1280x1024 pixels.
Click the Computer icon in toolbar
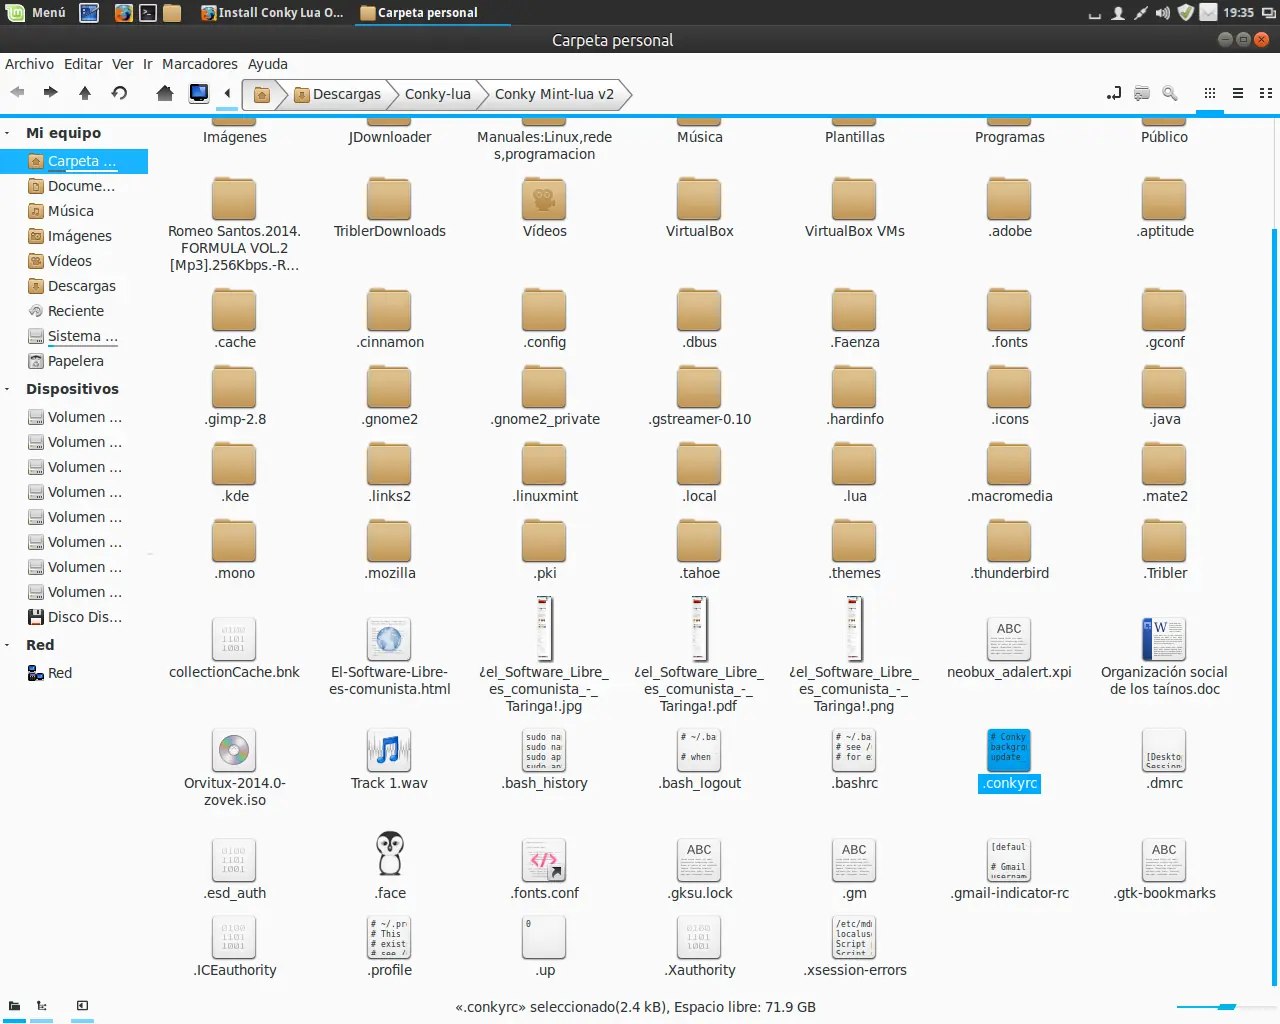199,93
